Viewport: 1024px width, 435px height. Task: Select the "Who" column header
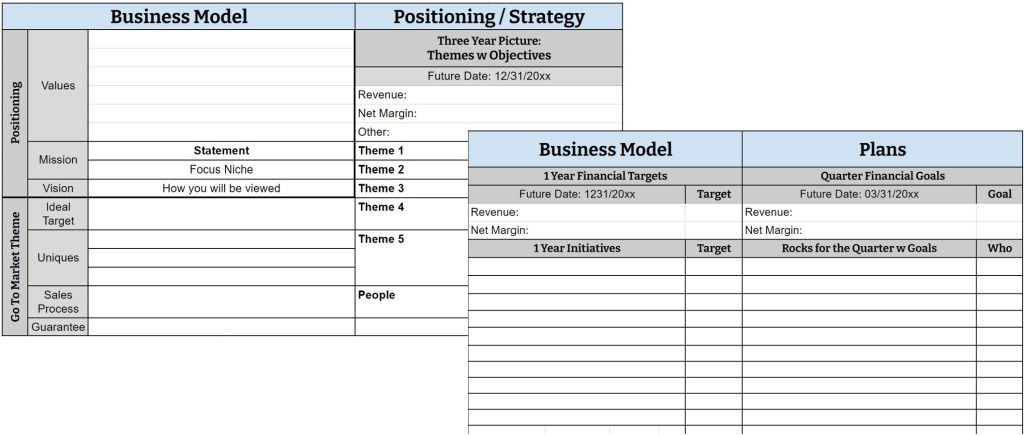(999, 248)
